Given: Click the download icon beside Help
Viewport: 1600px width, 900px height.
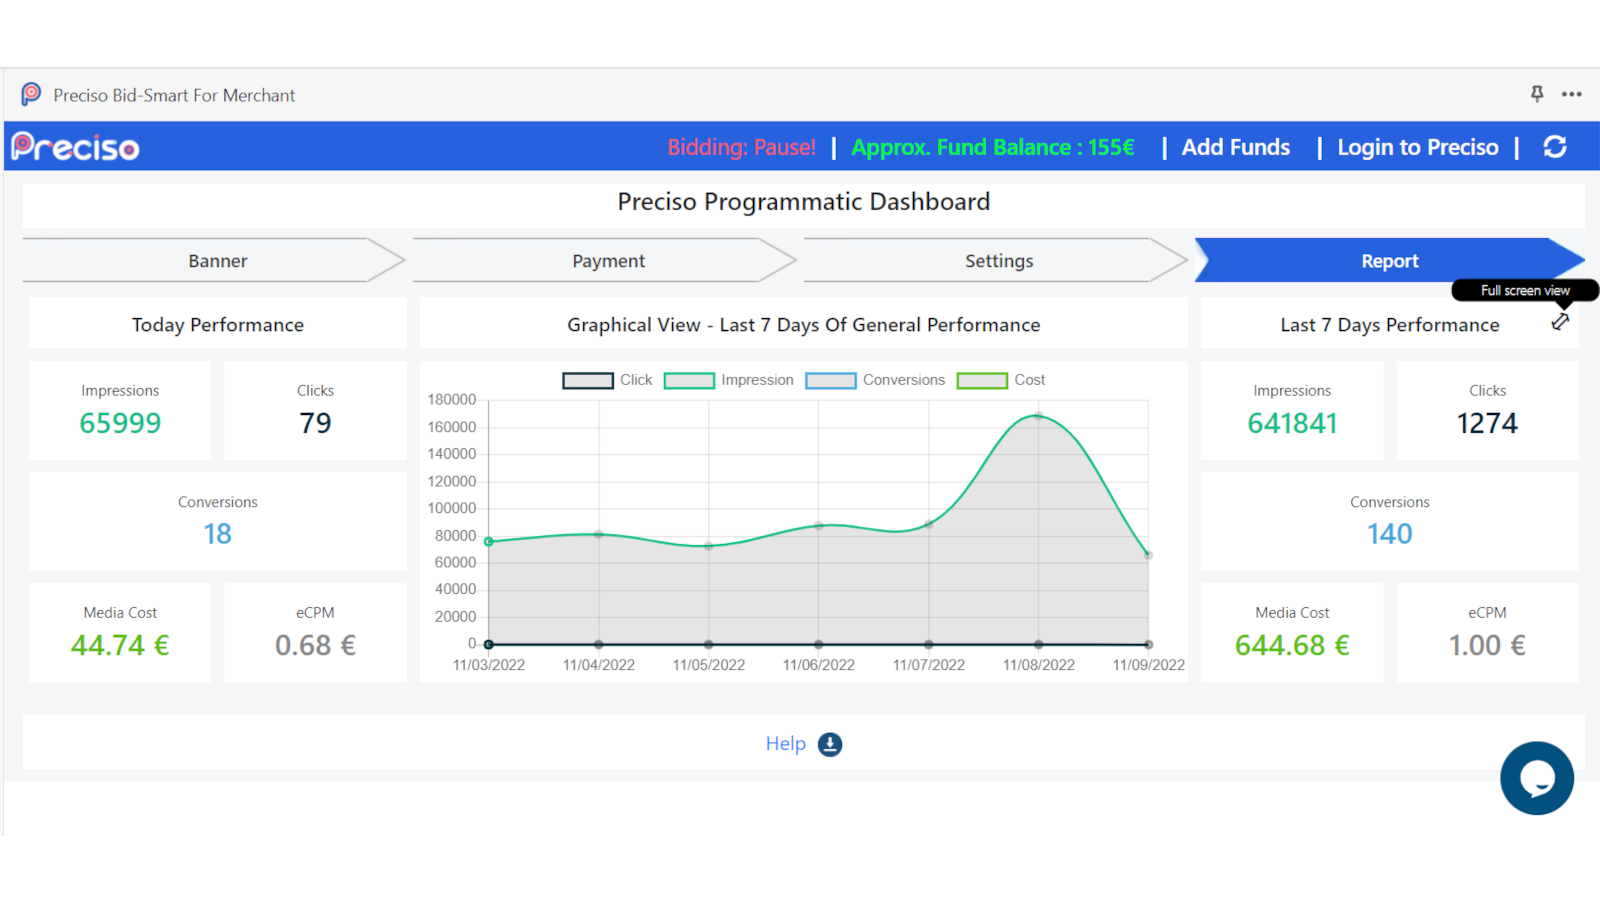Looking at the screenshot, I should tap(828, 743).
